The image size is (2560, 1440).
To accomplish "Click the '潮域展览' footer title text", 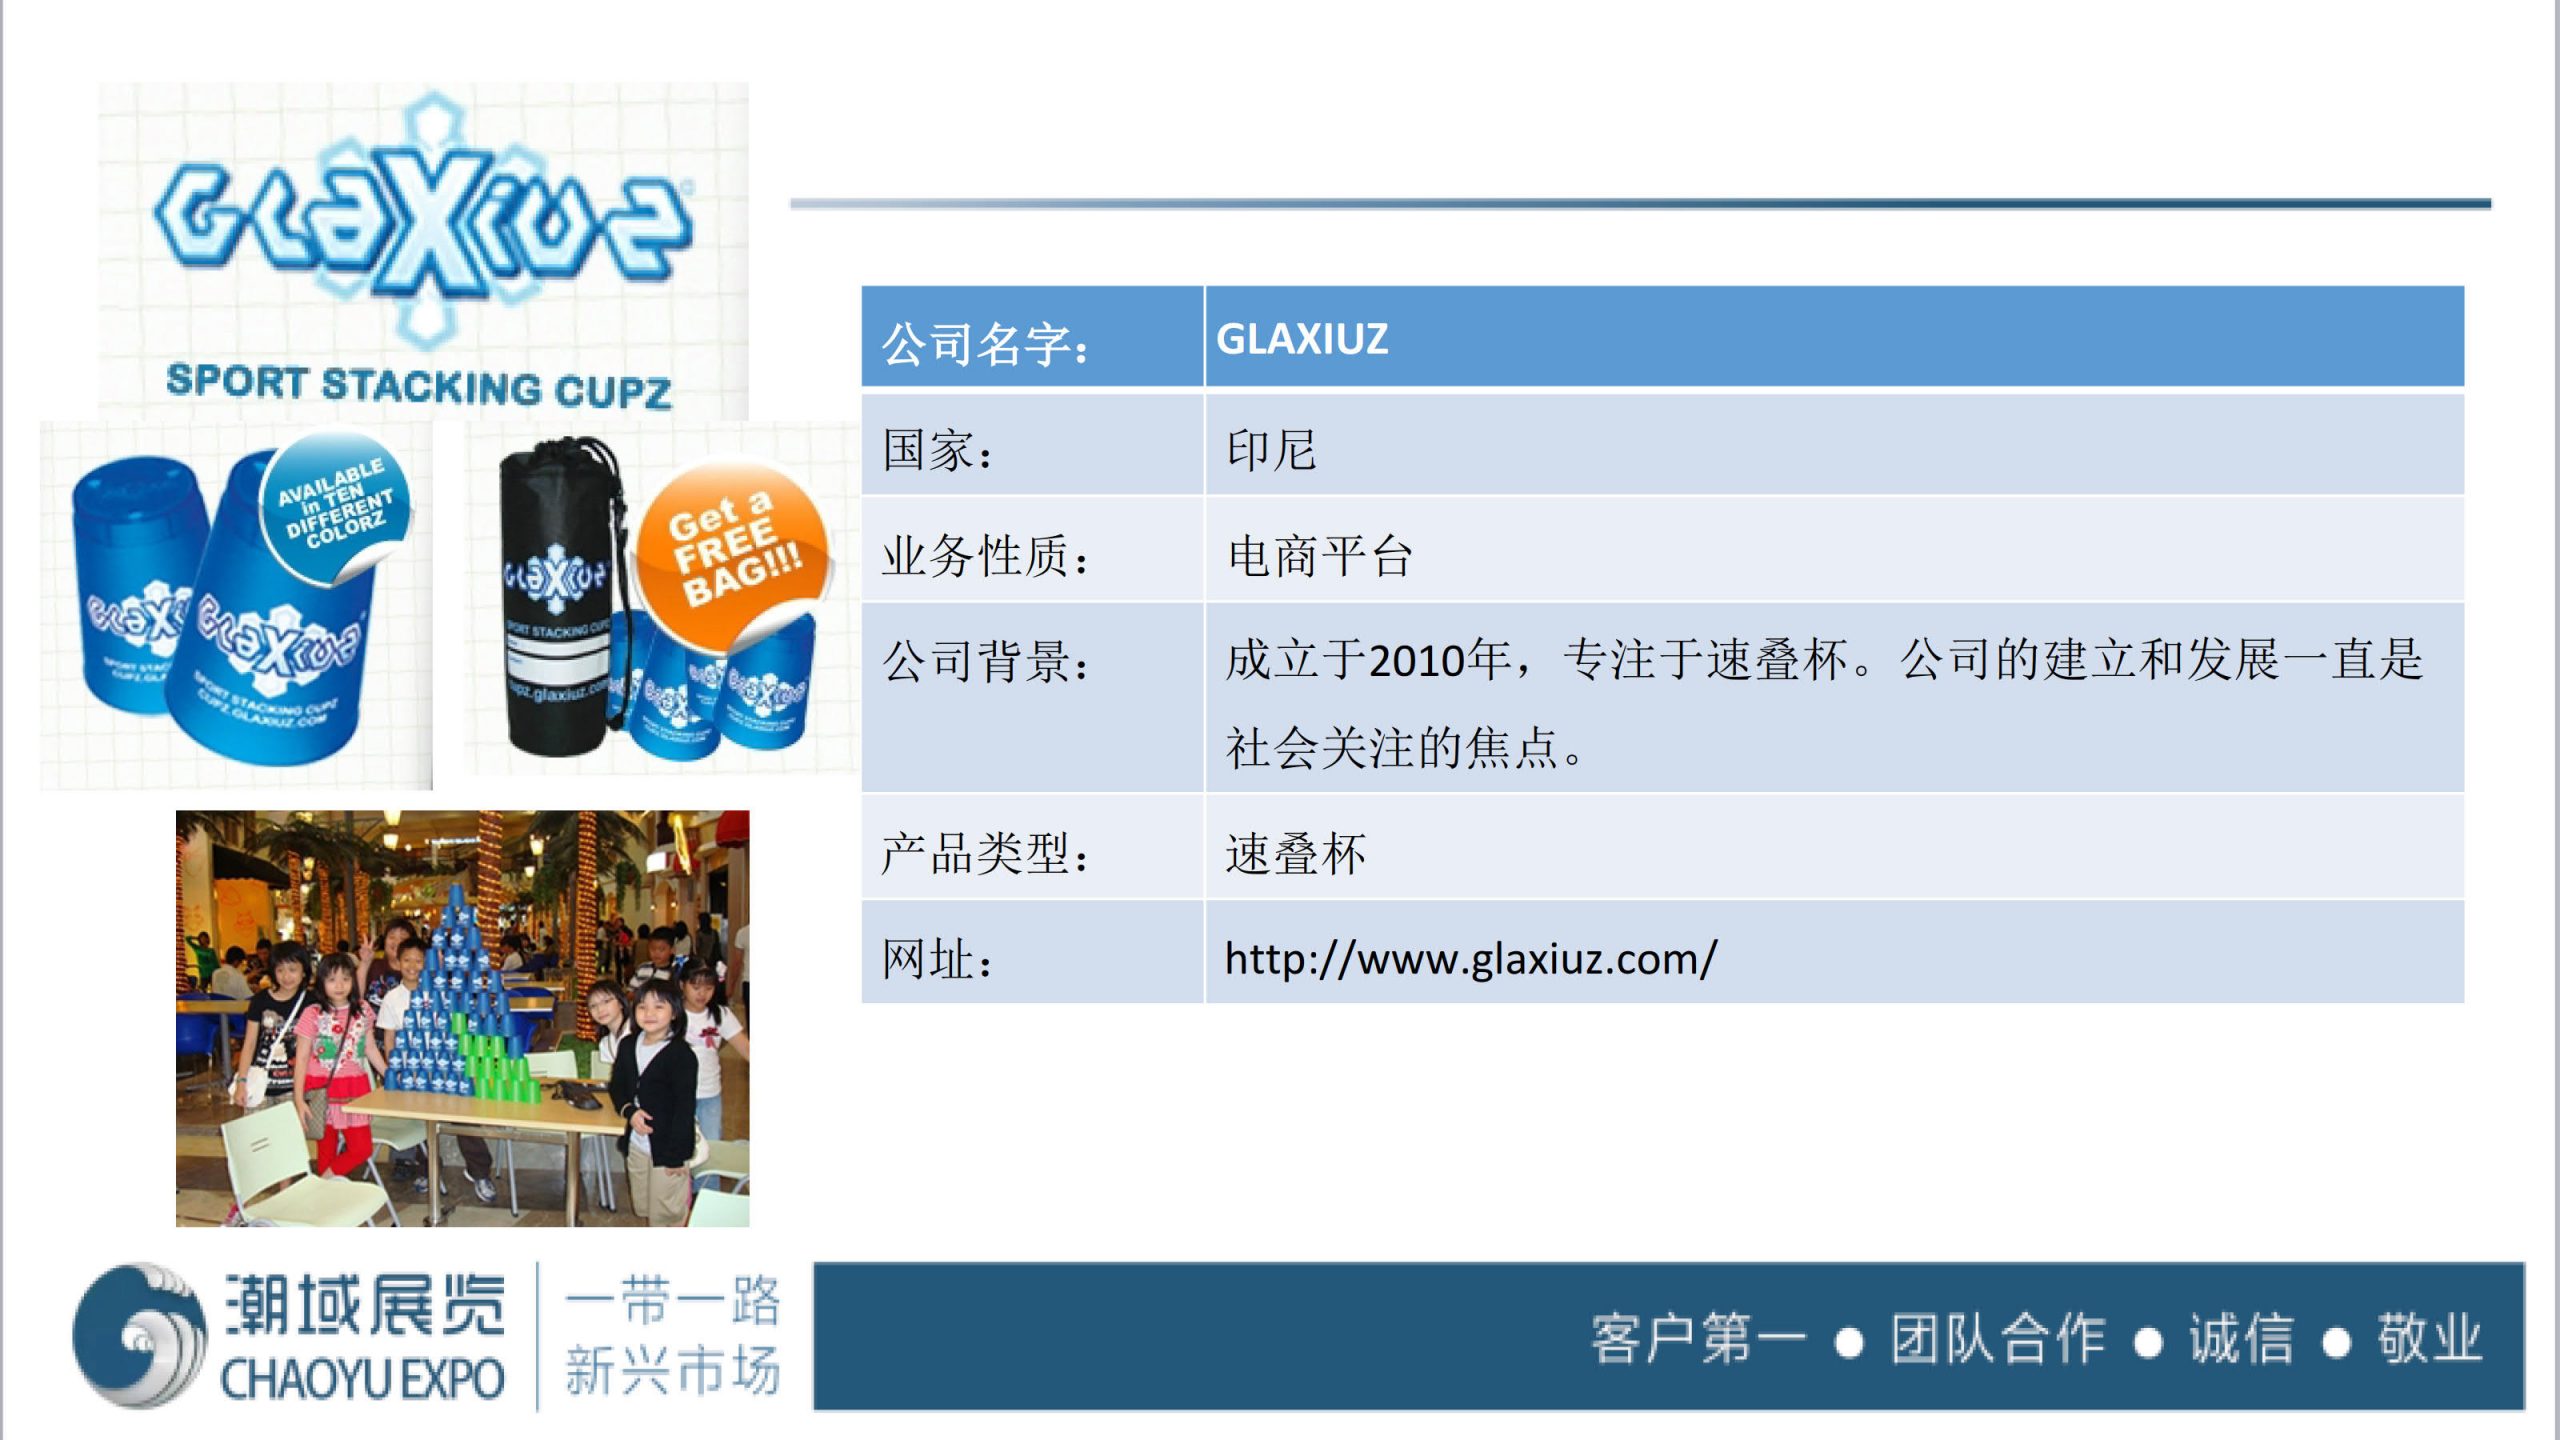I will [364, 1305].
